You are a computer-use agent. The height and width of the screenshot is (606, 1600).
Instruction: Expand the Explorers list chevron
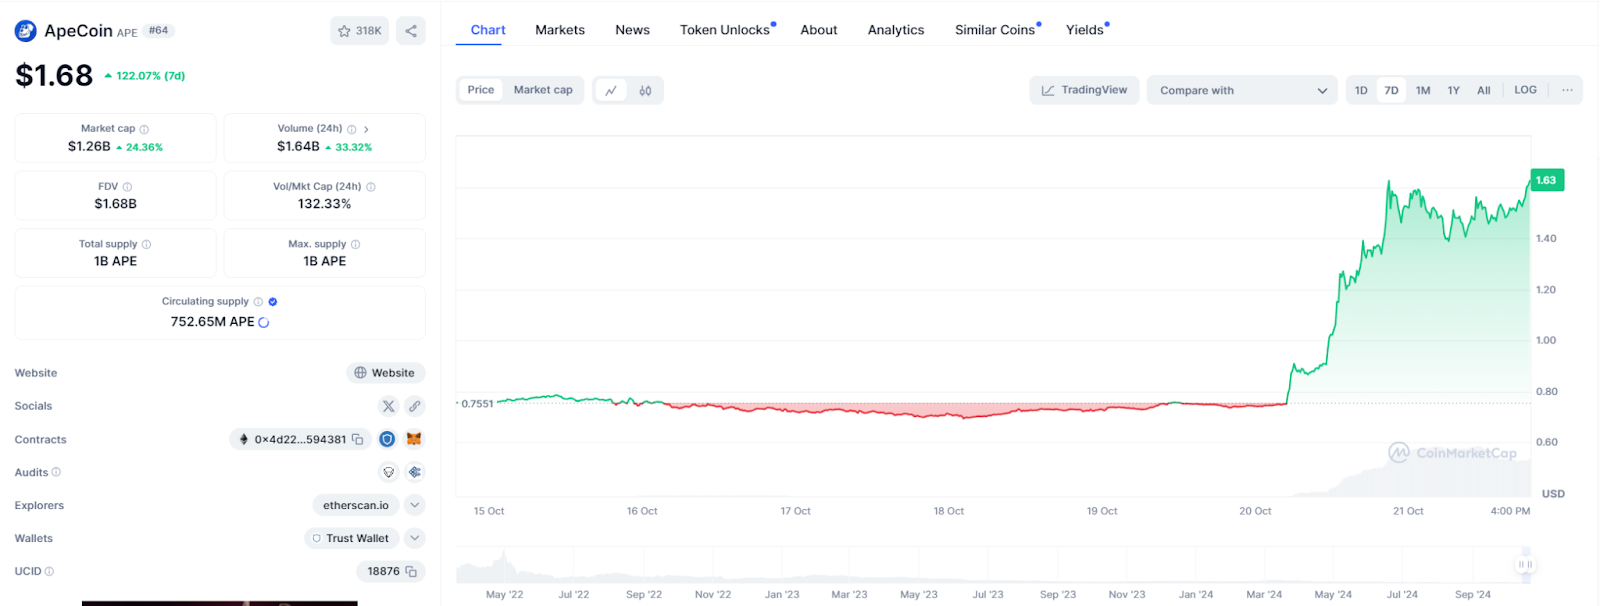(415, 505)
